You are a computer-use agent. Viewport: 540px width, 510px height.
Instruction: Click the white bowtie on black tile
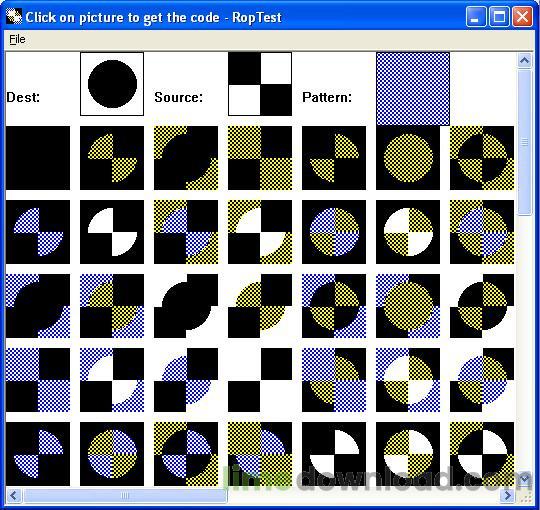pos(112,232)
